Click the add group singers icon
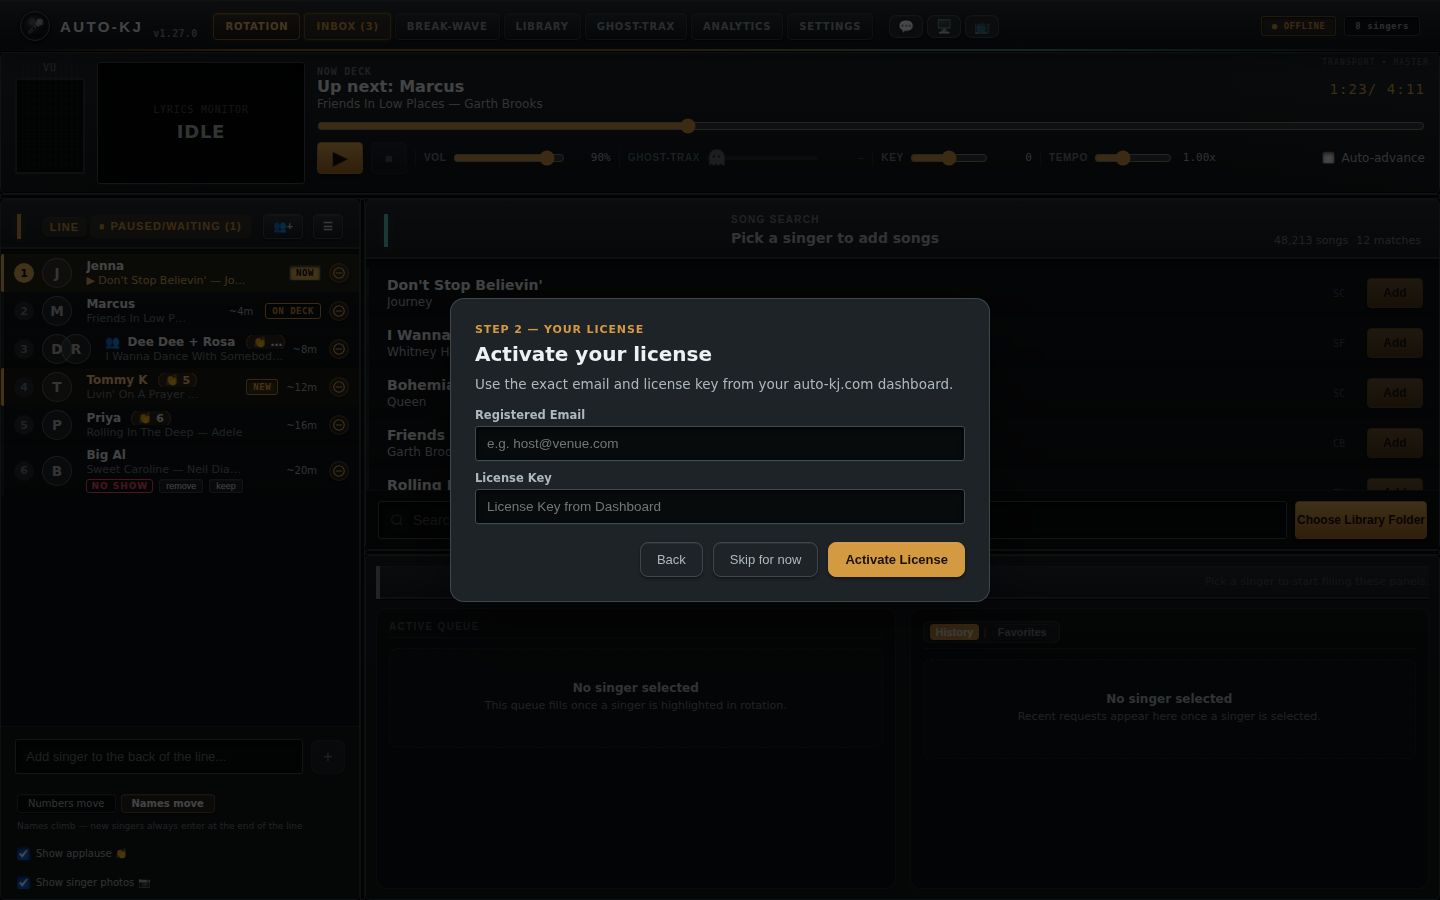The width and height of the screenshot is (1440, 900). pos(283,227)
